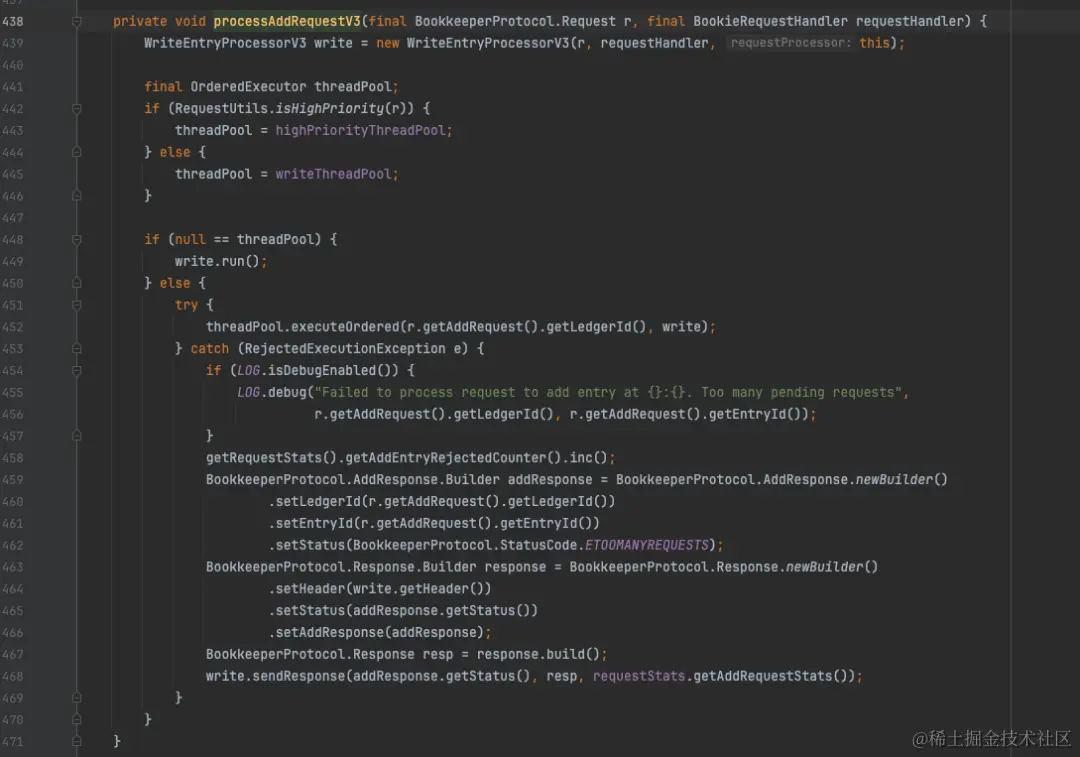Image resolution: width=1080 pixels, height=757 pixels.
Task: Collapse the catch block fold on line 453
Action: 76,349
